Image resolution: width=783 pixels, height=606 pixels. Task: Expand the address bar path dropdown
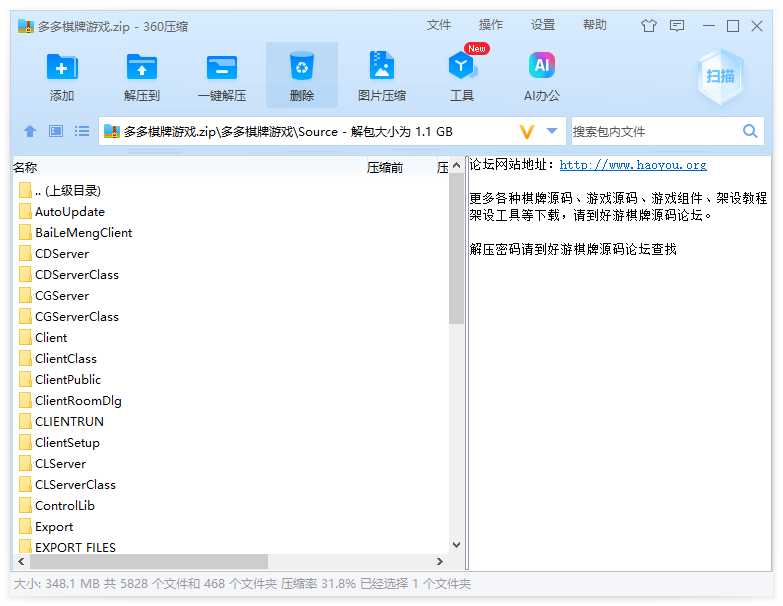552,131
